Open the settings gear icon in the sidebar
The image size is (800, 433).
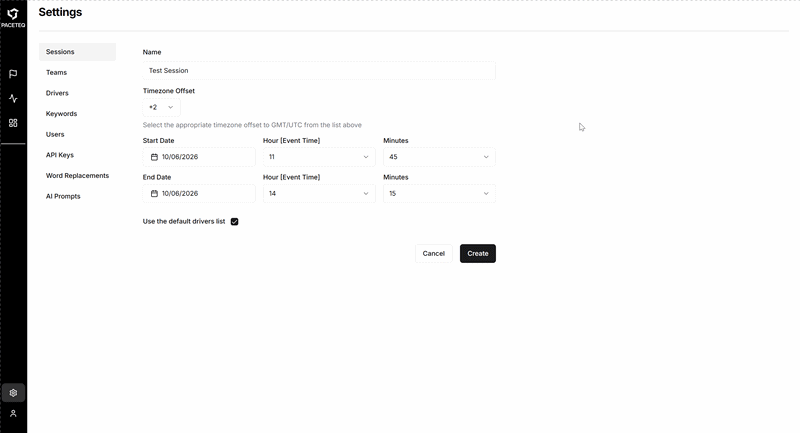coord(13,393)
